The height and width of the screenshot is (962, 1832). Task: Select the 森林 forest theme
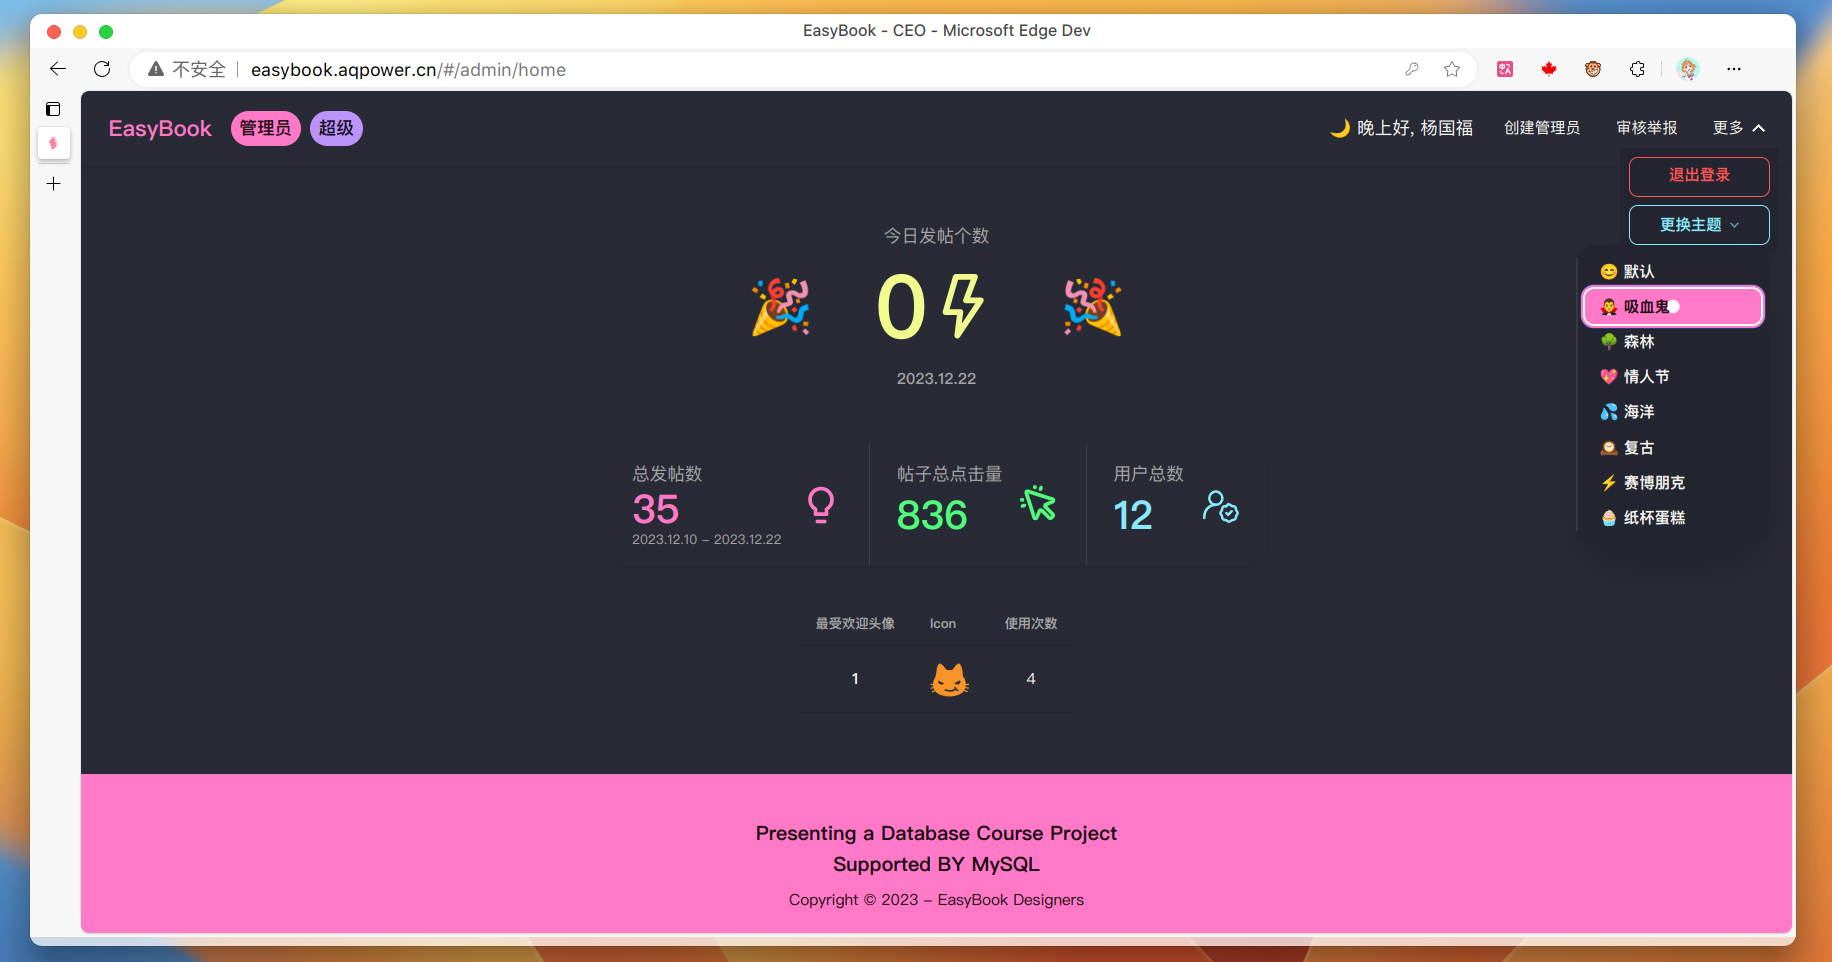[x=1638, y=342]
